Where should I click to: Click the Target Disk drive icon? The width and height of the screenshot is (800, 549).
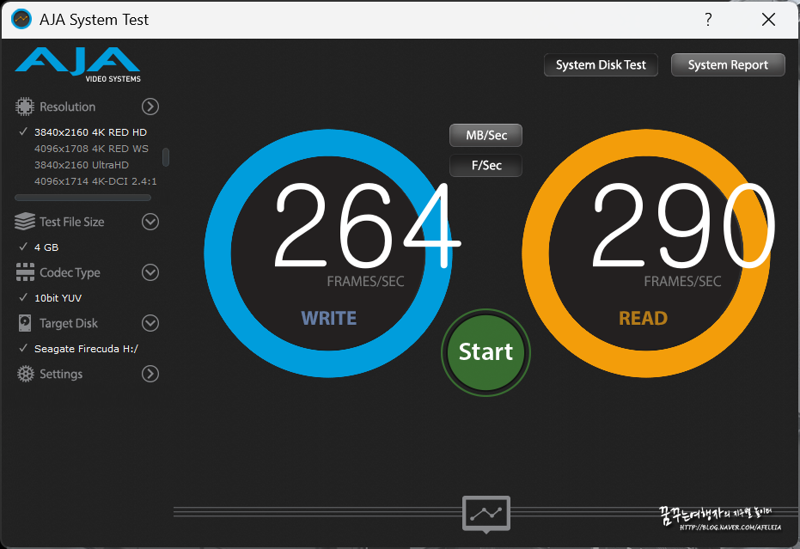coord(24,323)
